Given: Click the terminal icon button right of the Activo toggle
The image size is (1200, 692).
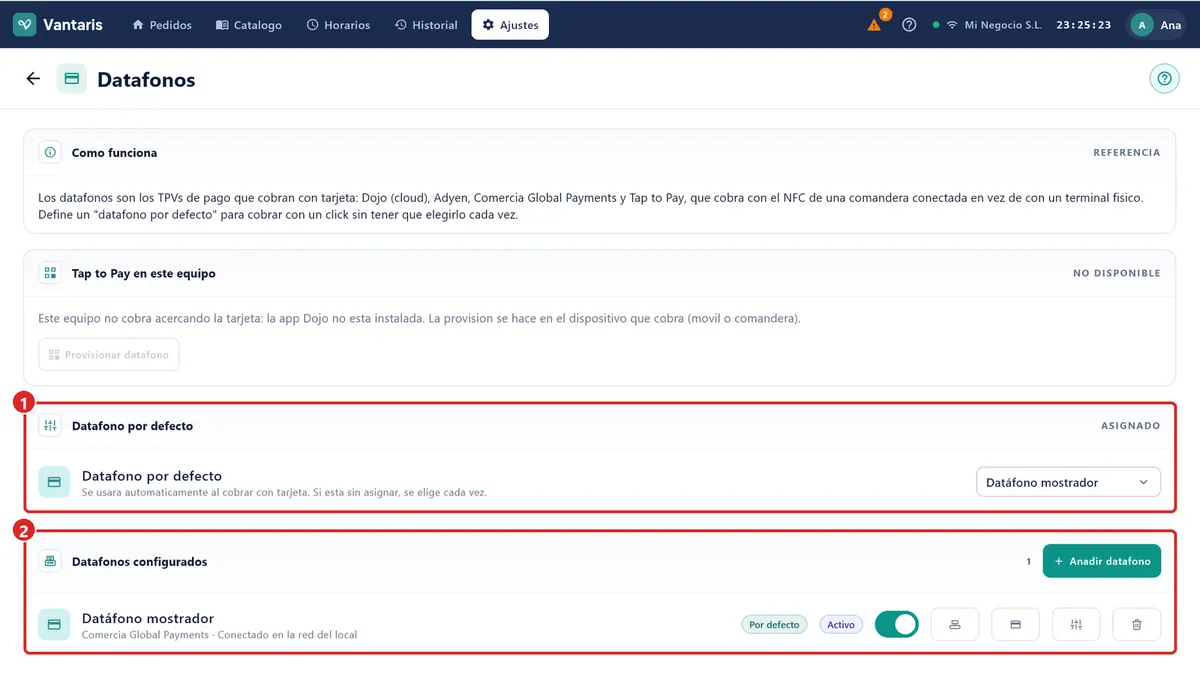Looking at the screenshot, I should point(955,625).
